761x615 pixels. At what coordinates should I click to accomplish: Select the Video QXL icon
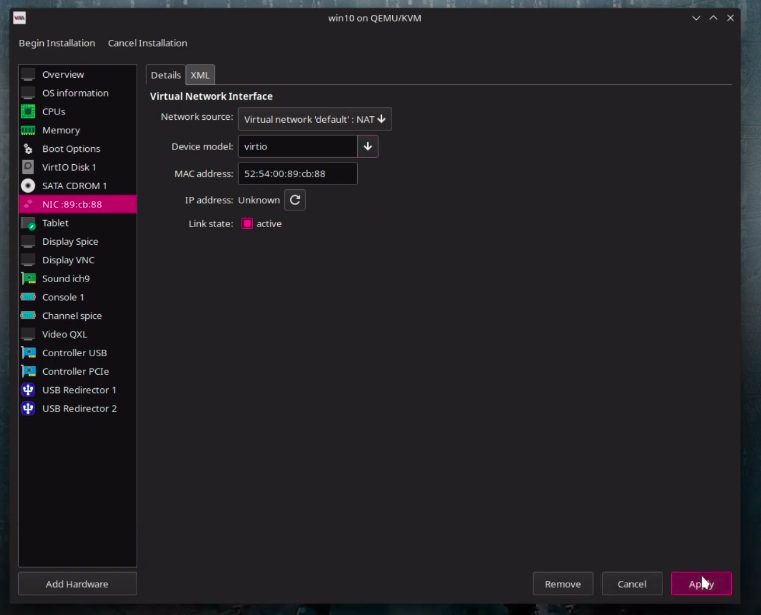(x=28, y=334)
